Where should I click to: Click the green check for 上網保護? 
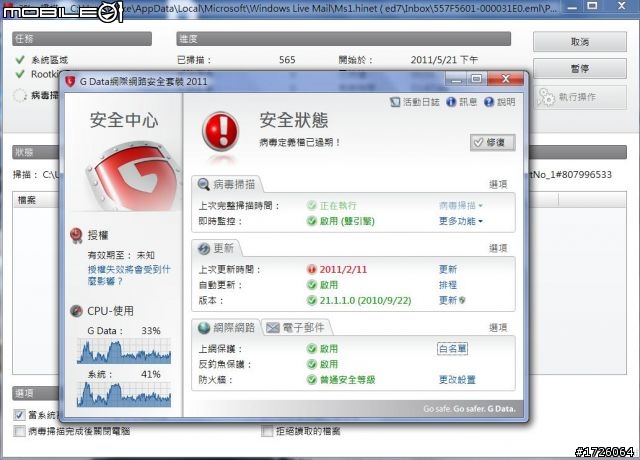coord(312,349)
